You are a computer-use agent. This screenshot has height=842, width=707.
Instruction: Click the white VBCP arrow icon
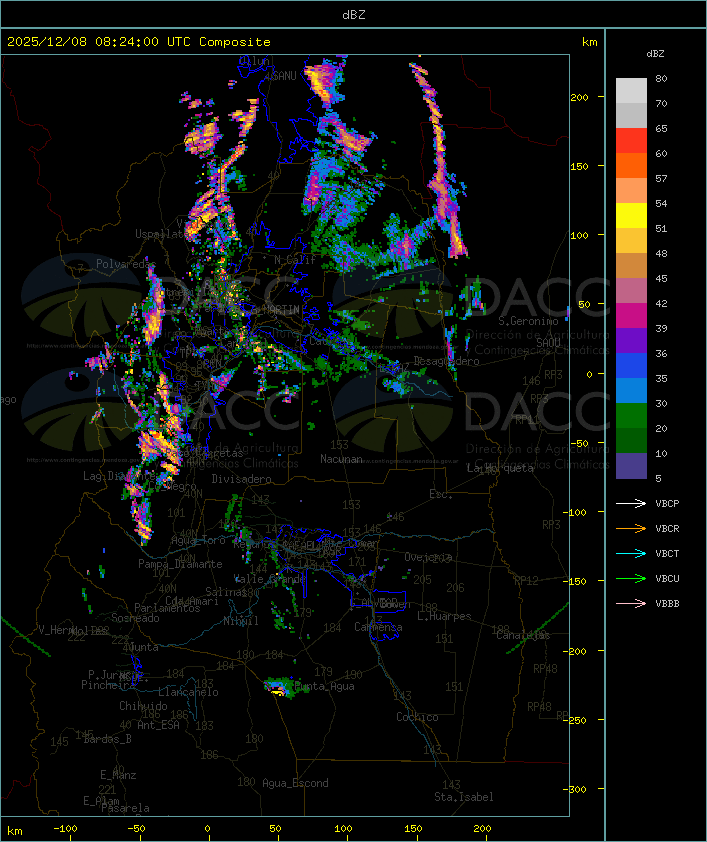[631, 504]
